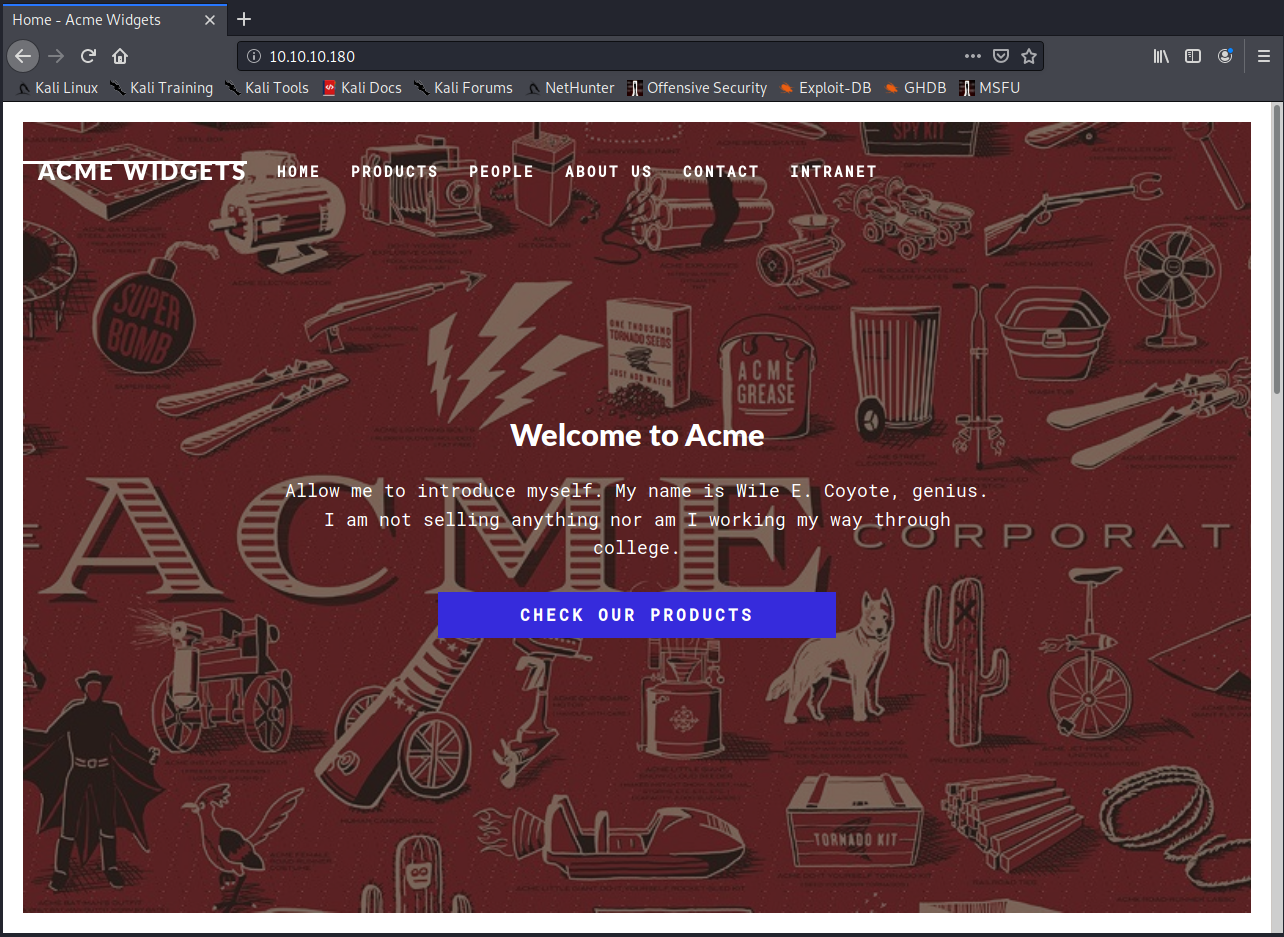1284x937 pixels.
Task: Select the PRODUCTS menu item
Action: (x=394, y=171)
